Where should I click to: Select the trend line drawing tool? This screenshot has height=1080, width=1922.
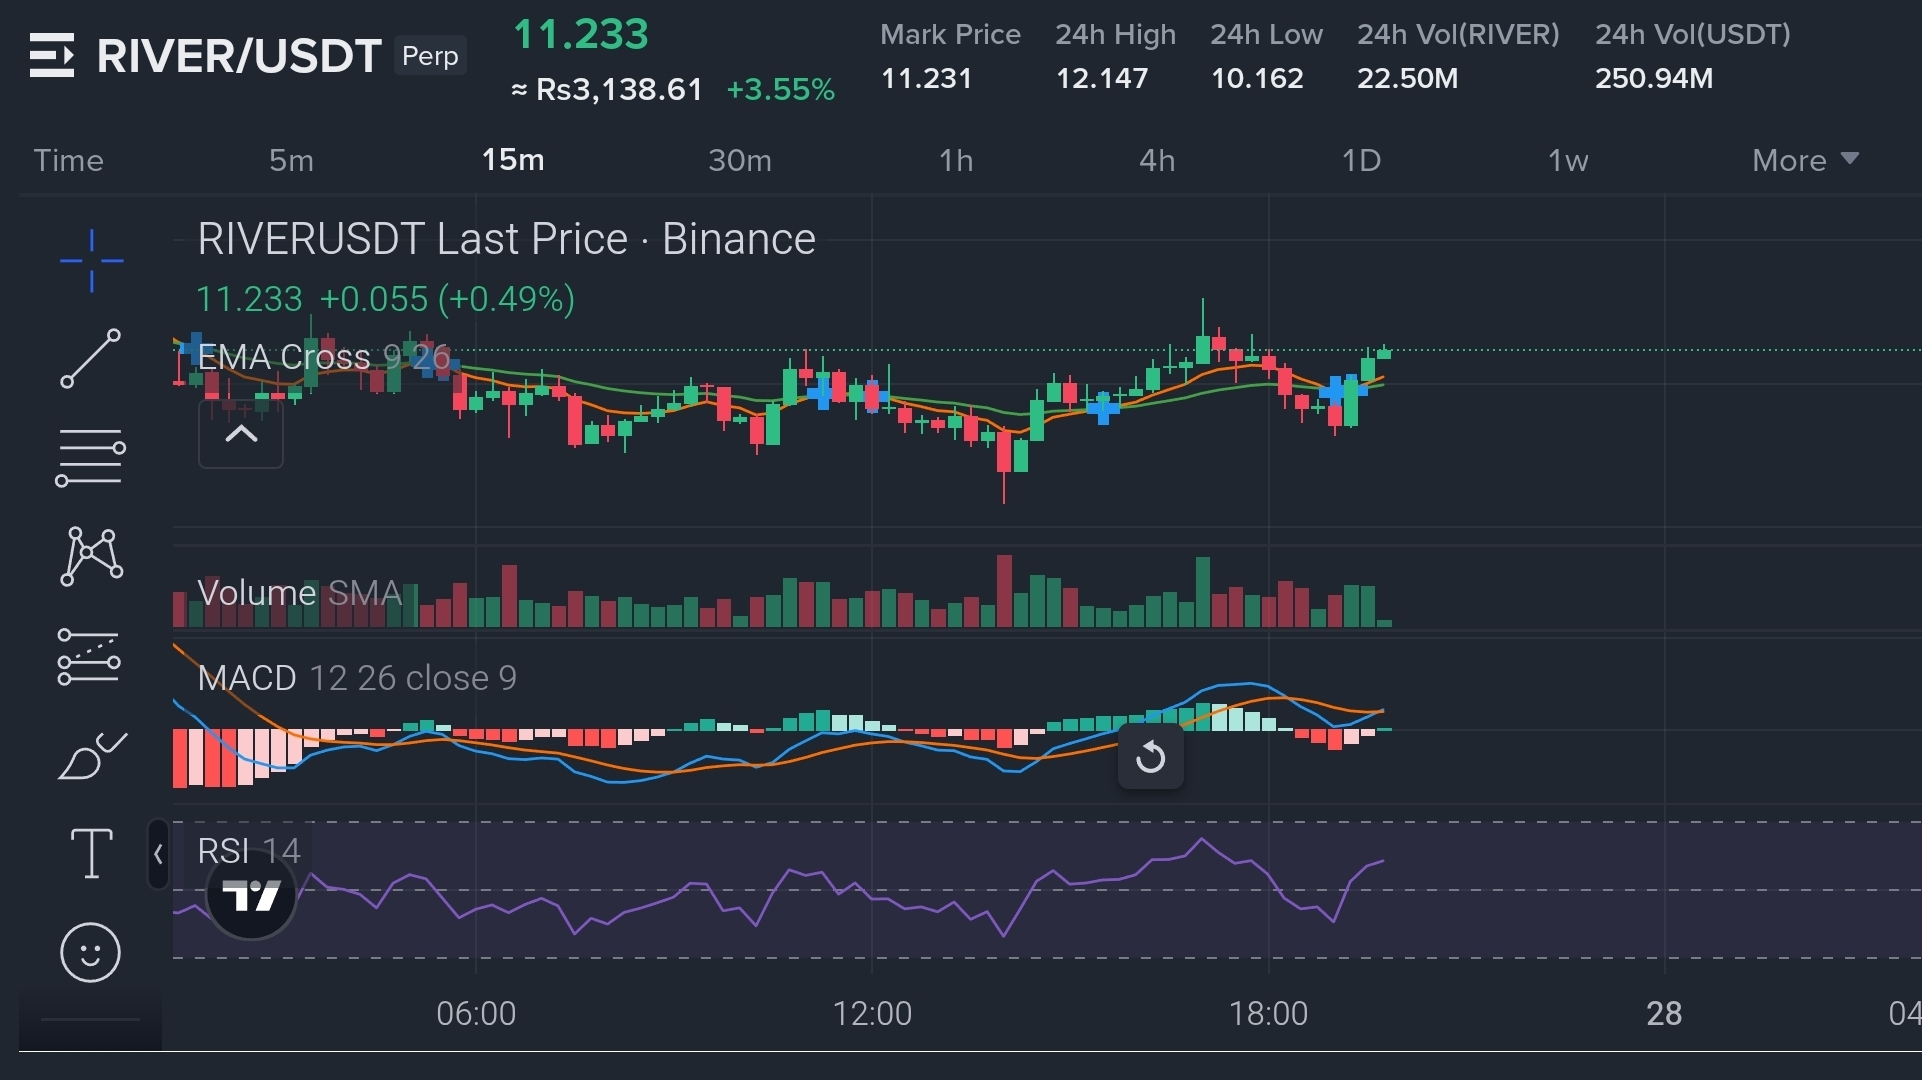91,358
